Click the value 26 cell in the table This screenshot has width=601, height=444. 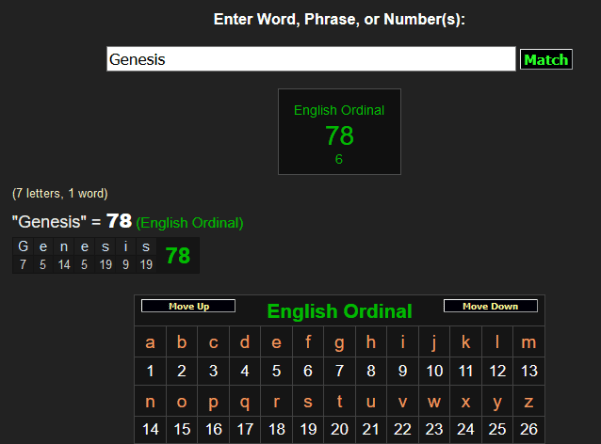528,429
